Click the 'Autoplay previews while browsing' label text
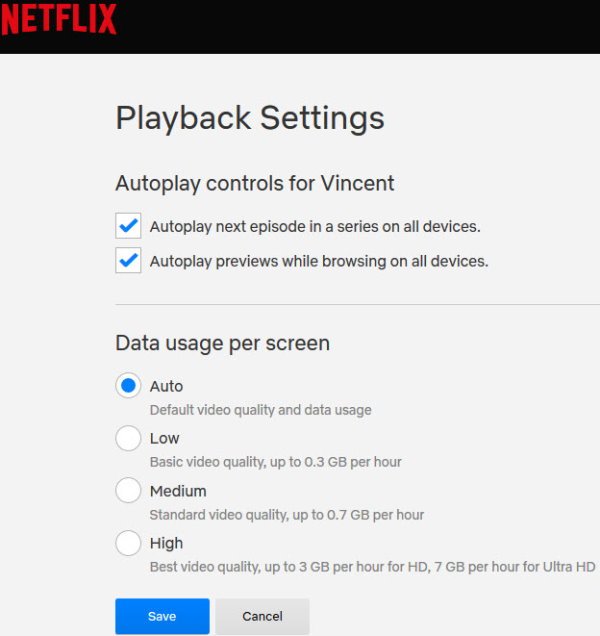 [319, 262]
